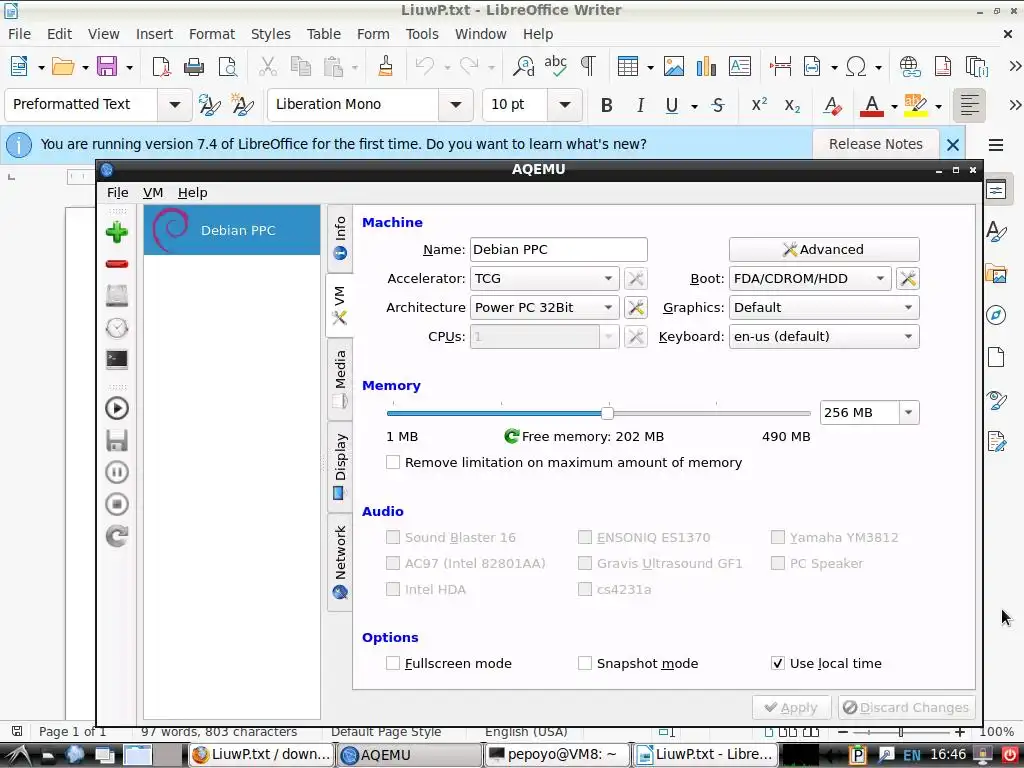The image size is (1024, 768).
Task: Click the green plus Add VM icon in AQEMU
Action: [x=117, y=232]
